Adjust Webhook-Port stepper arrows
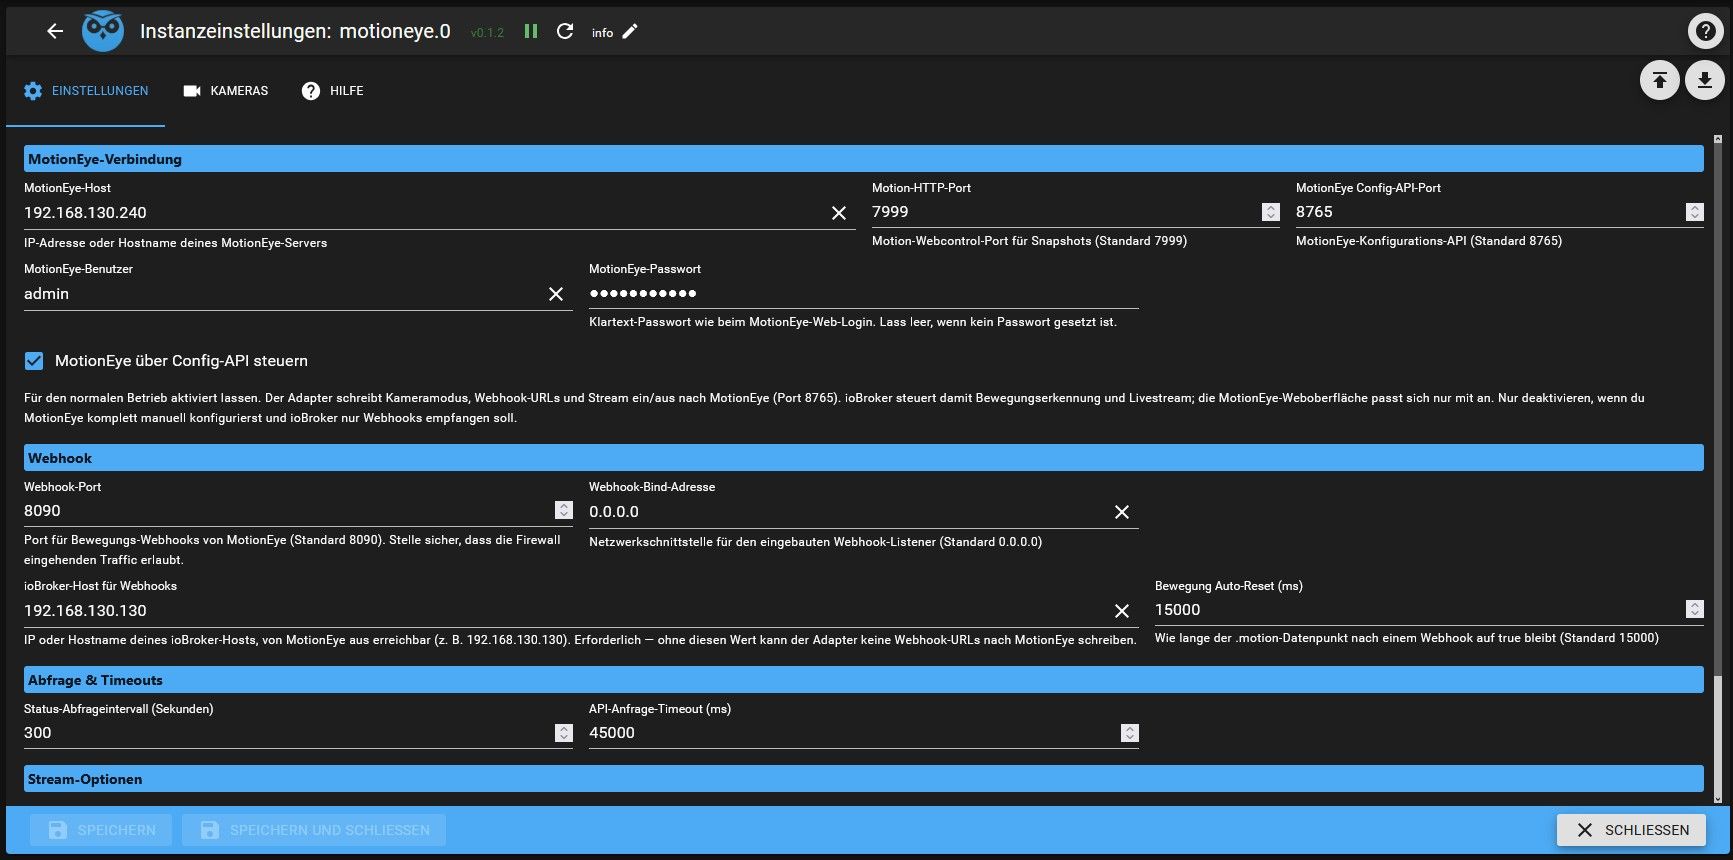The height and width of the screenshot is (860, 1733). (564, 511)
